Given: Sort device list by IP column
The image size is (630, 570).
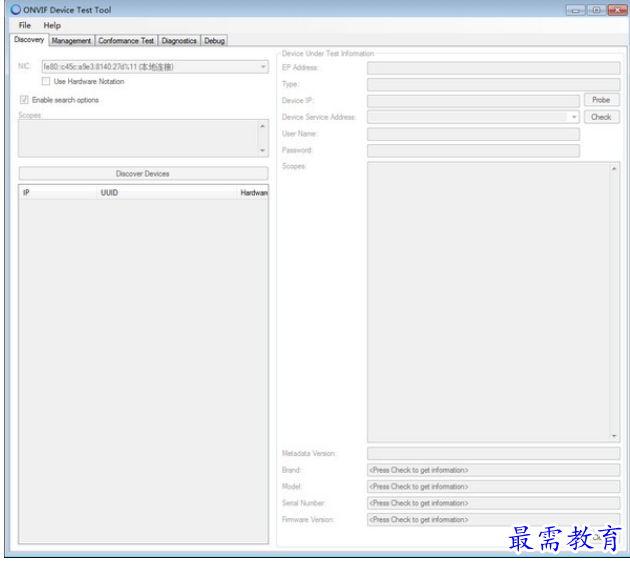Looking at the screenshot, I should point(58,193).
